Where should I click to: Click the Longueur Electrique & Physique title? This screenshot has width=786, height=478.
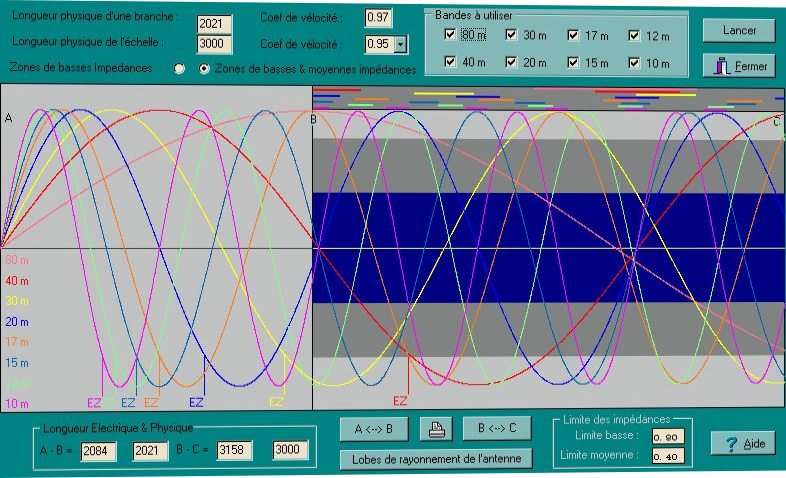pos(118,428)
